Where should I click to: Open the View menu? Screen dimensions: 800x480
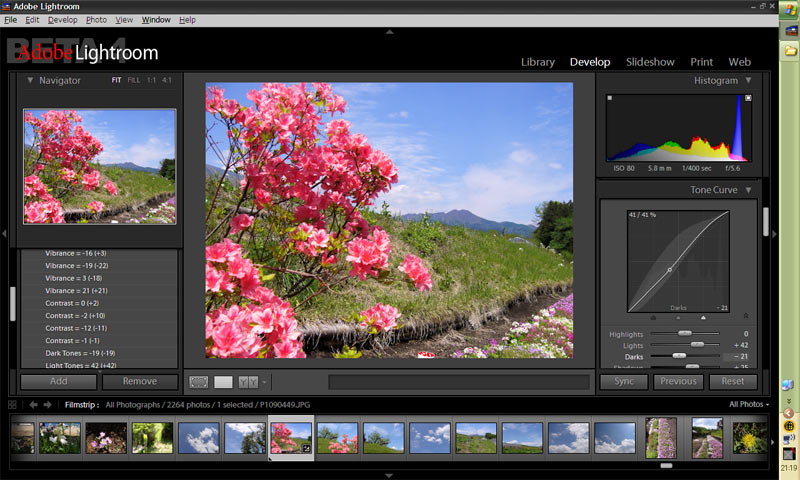124,20
